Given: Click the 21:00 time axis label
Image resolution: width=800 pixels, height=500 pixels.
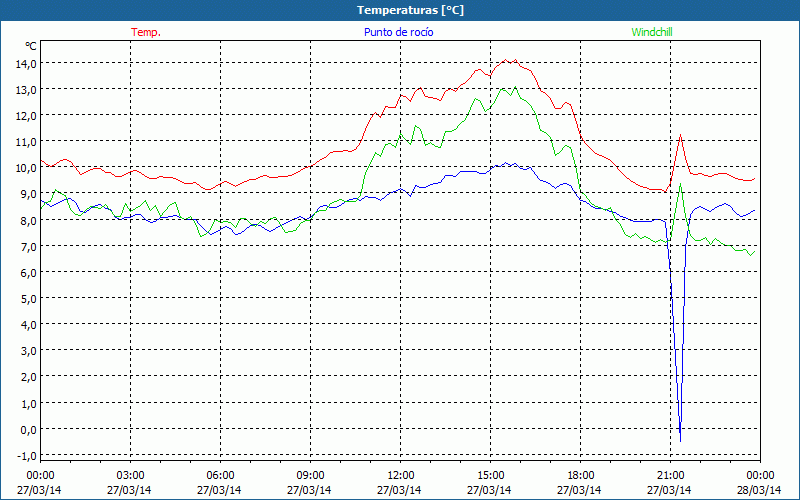Looking at the screenshot, I should pyautogui.click(x=670, y=476).
